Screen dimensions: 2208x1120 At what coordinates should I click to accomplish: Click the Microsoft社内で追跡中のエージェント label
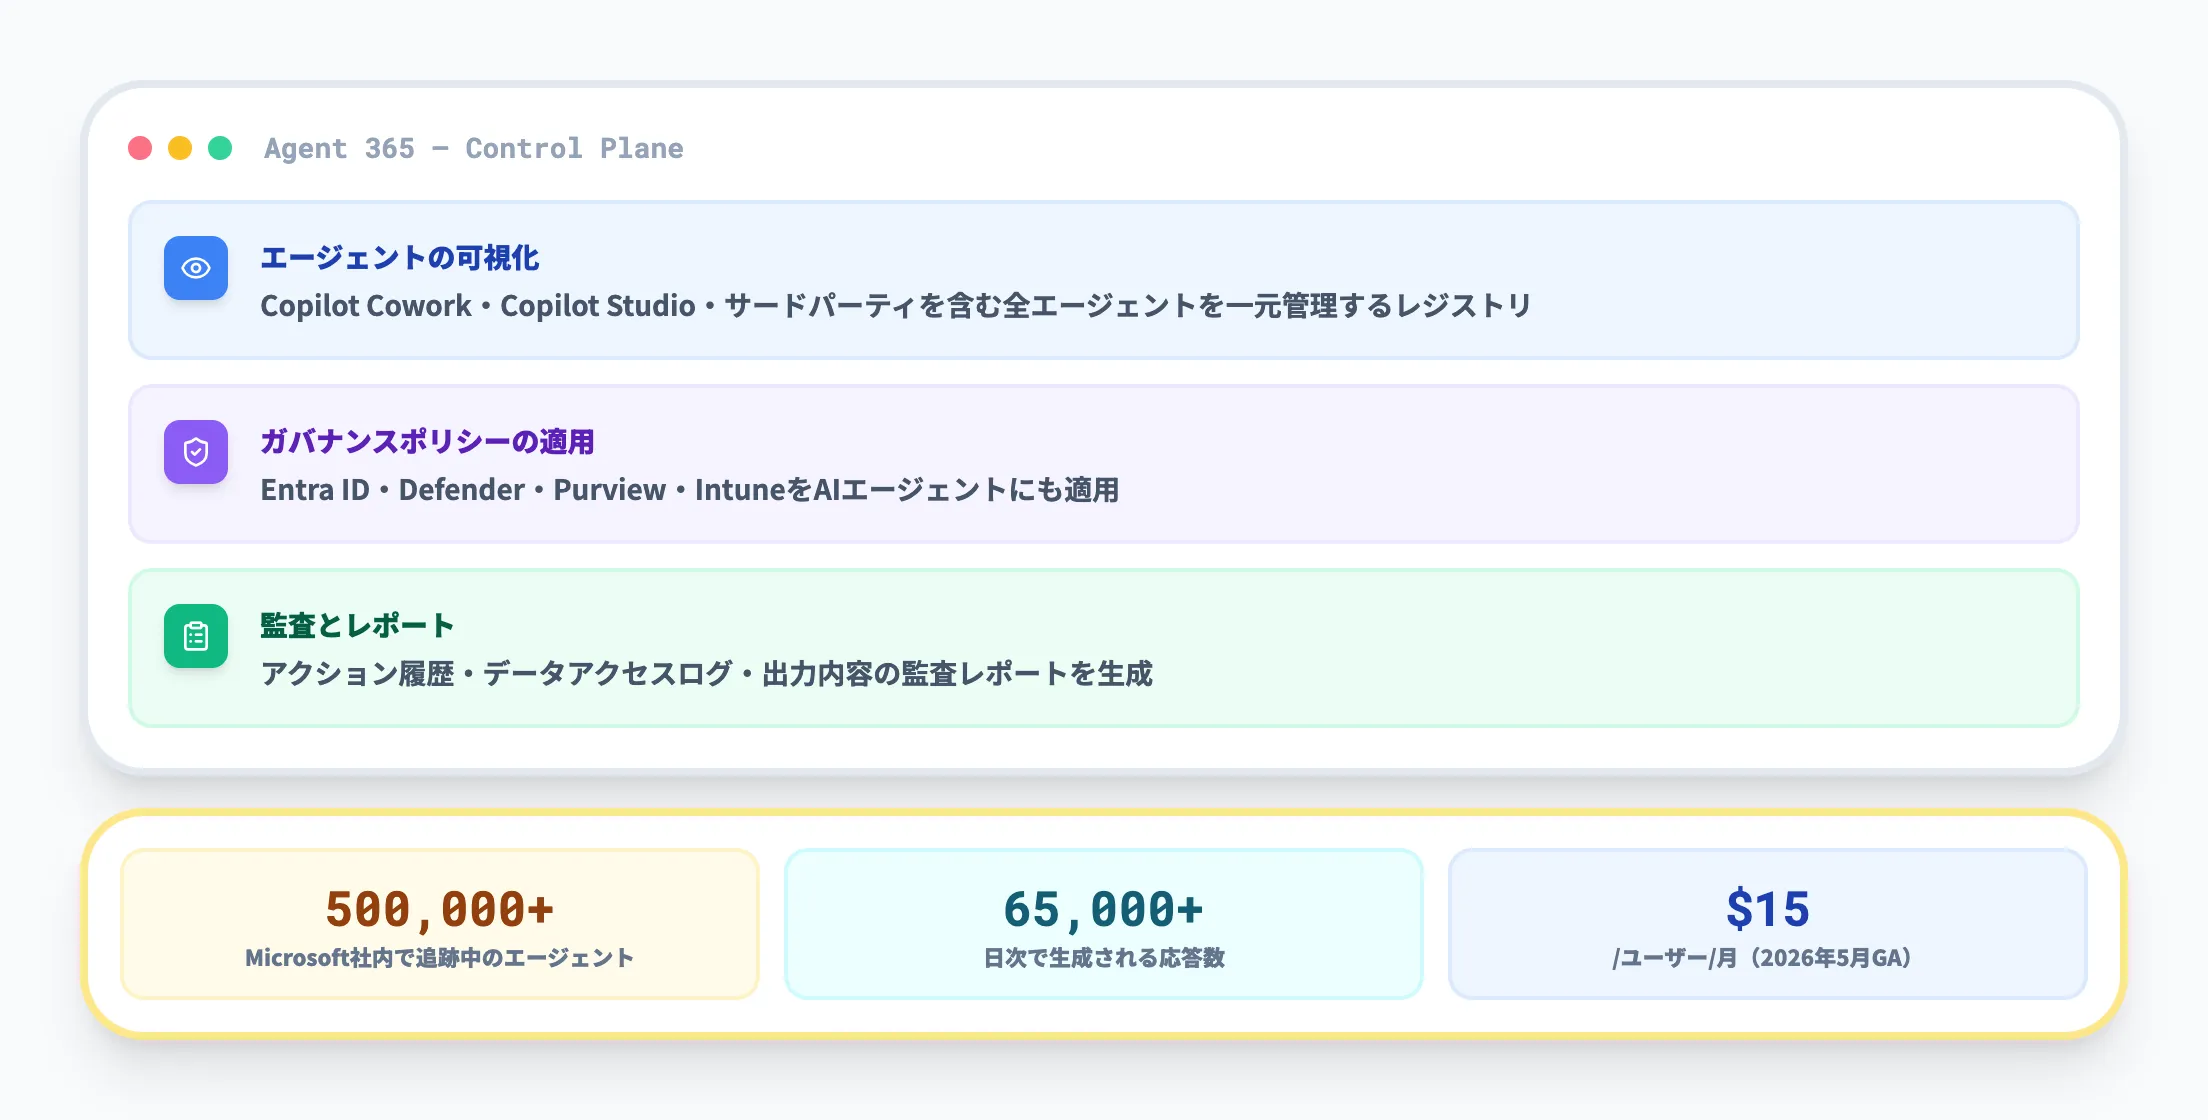440,957
